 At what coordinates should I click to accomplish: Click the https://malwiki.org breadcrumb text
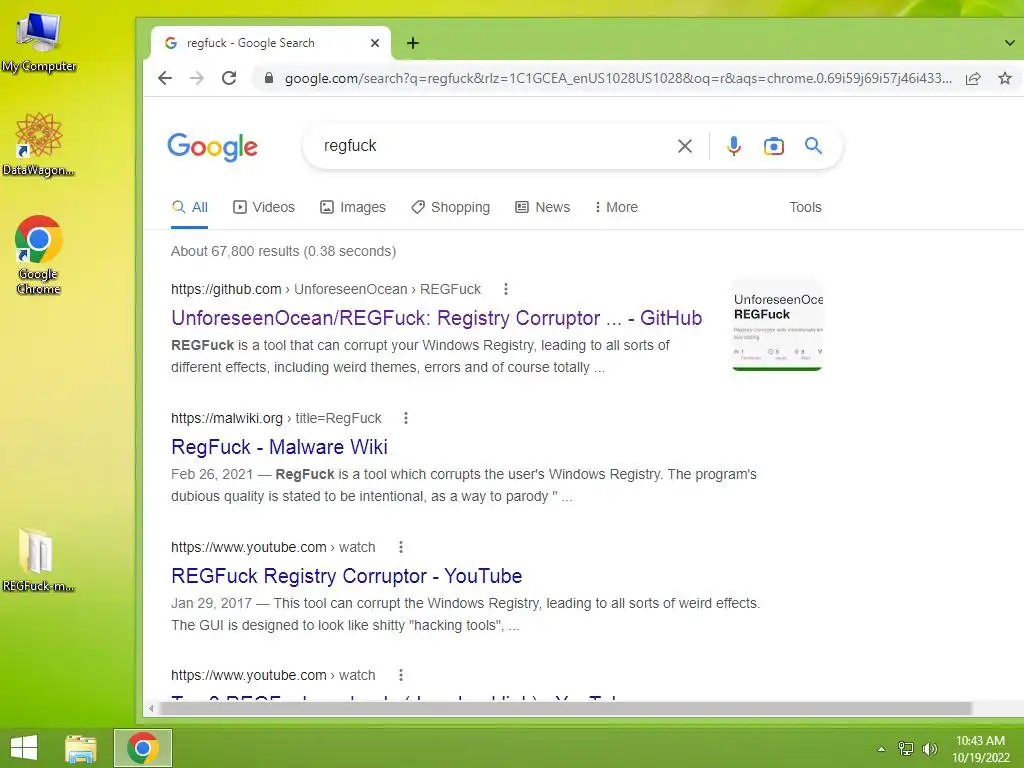click(x=227, y=418)
